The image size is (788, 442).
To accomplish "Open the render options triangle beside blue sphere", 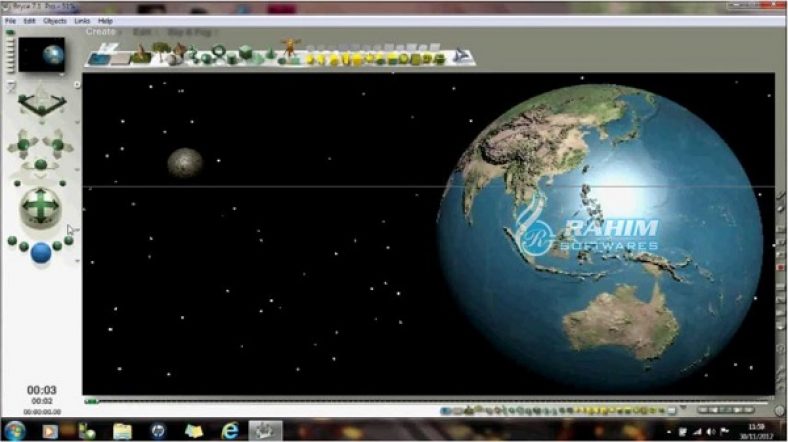I will point(77,261).
